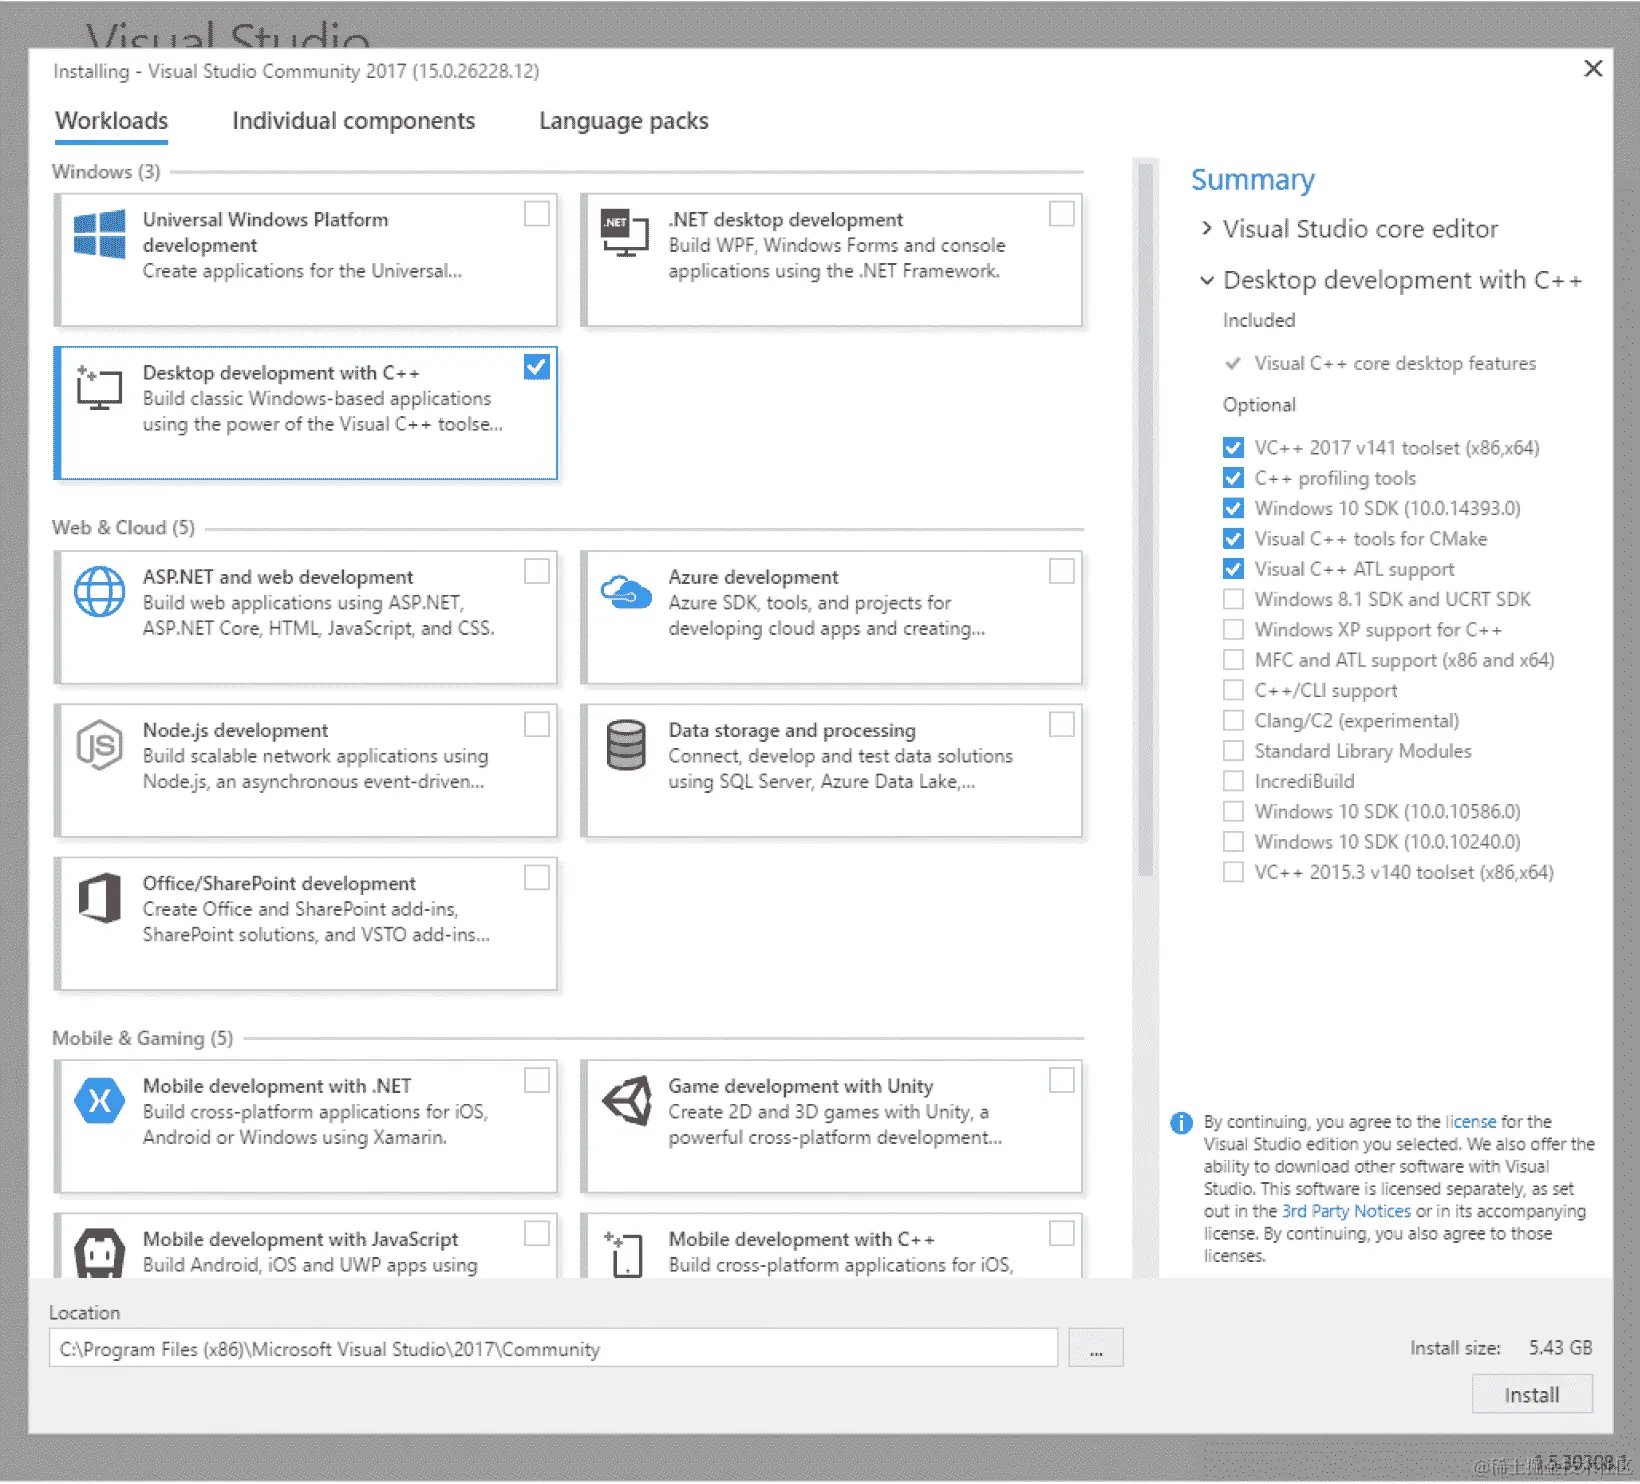
Task: Click the Unity logo icon
Action: click(x=627, y=1101)
